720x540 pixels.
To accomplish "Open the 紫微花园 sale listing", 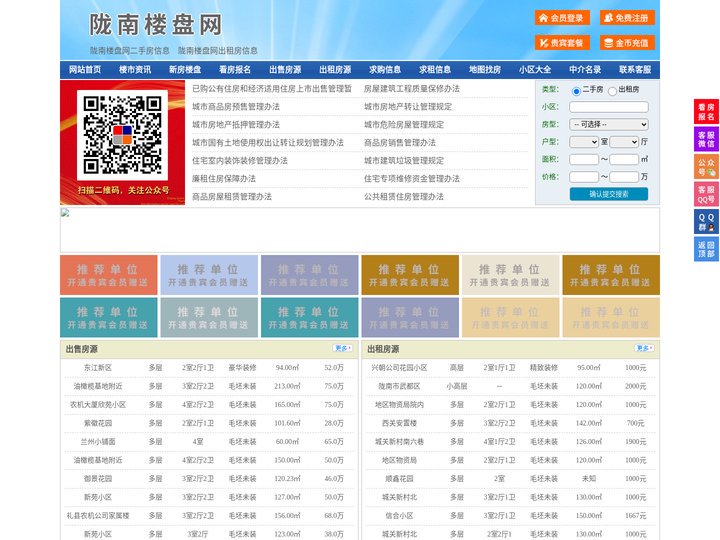I will 98,423.
